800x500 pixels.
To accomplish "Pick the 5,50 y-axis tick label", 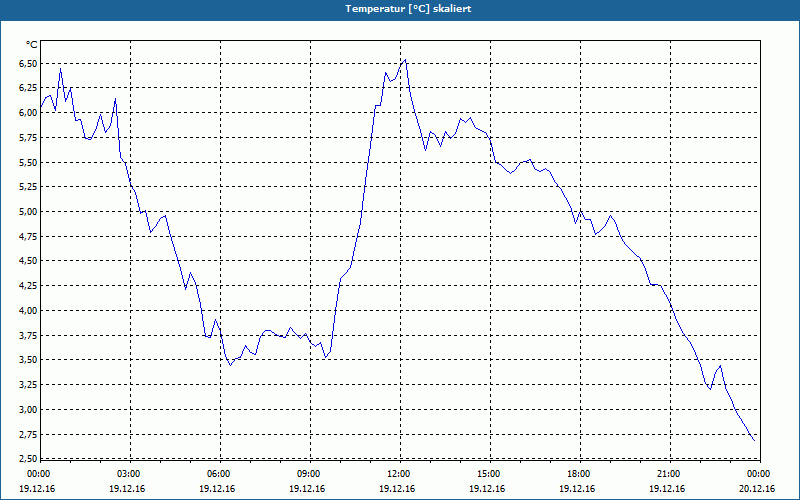I will click(x=28, y=163).
